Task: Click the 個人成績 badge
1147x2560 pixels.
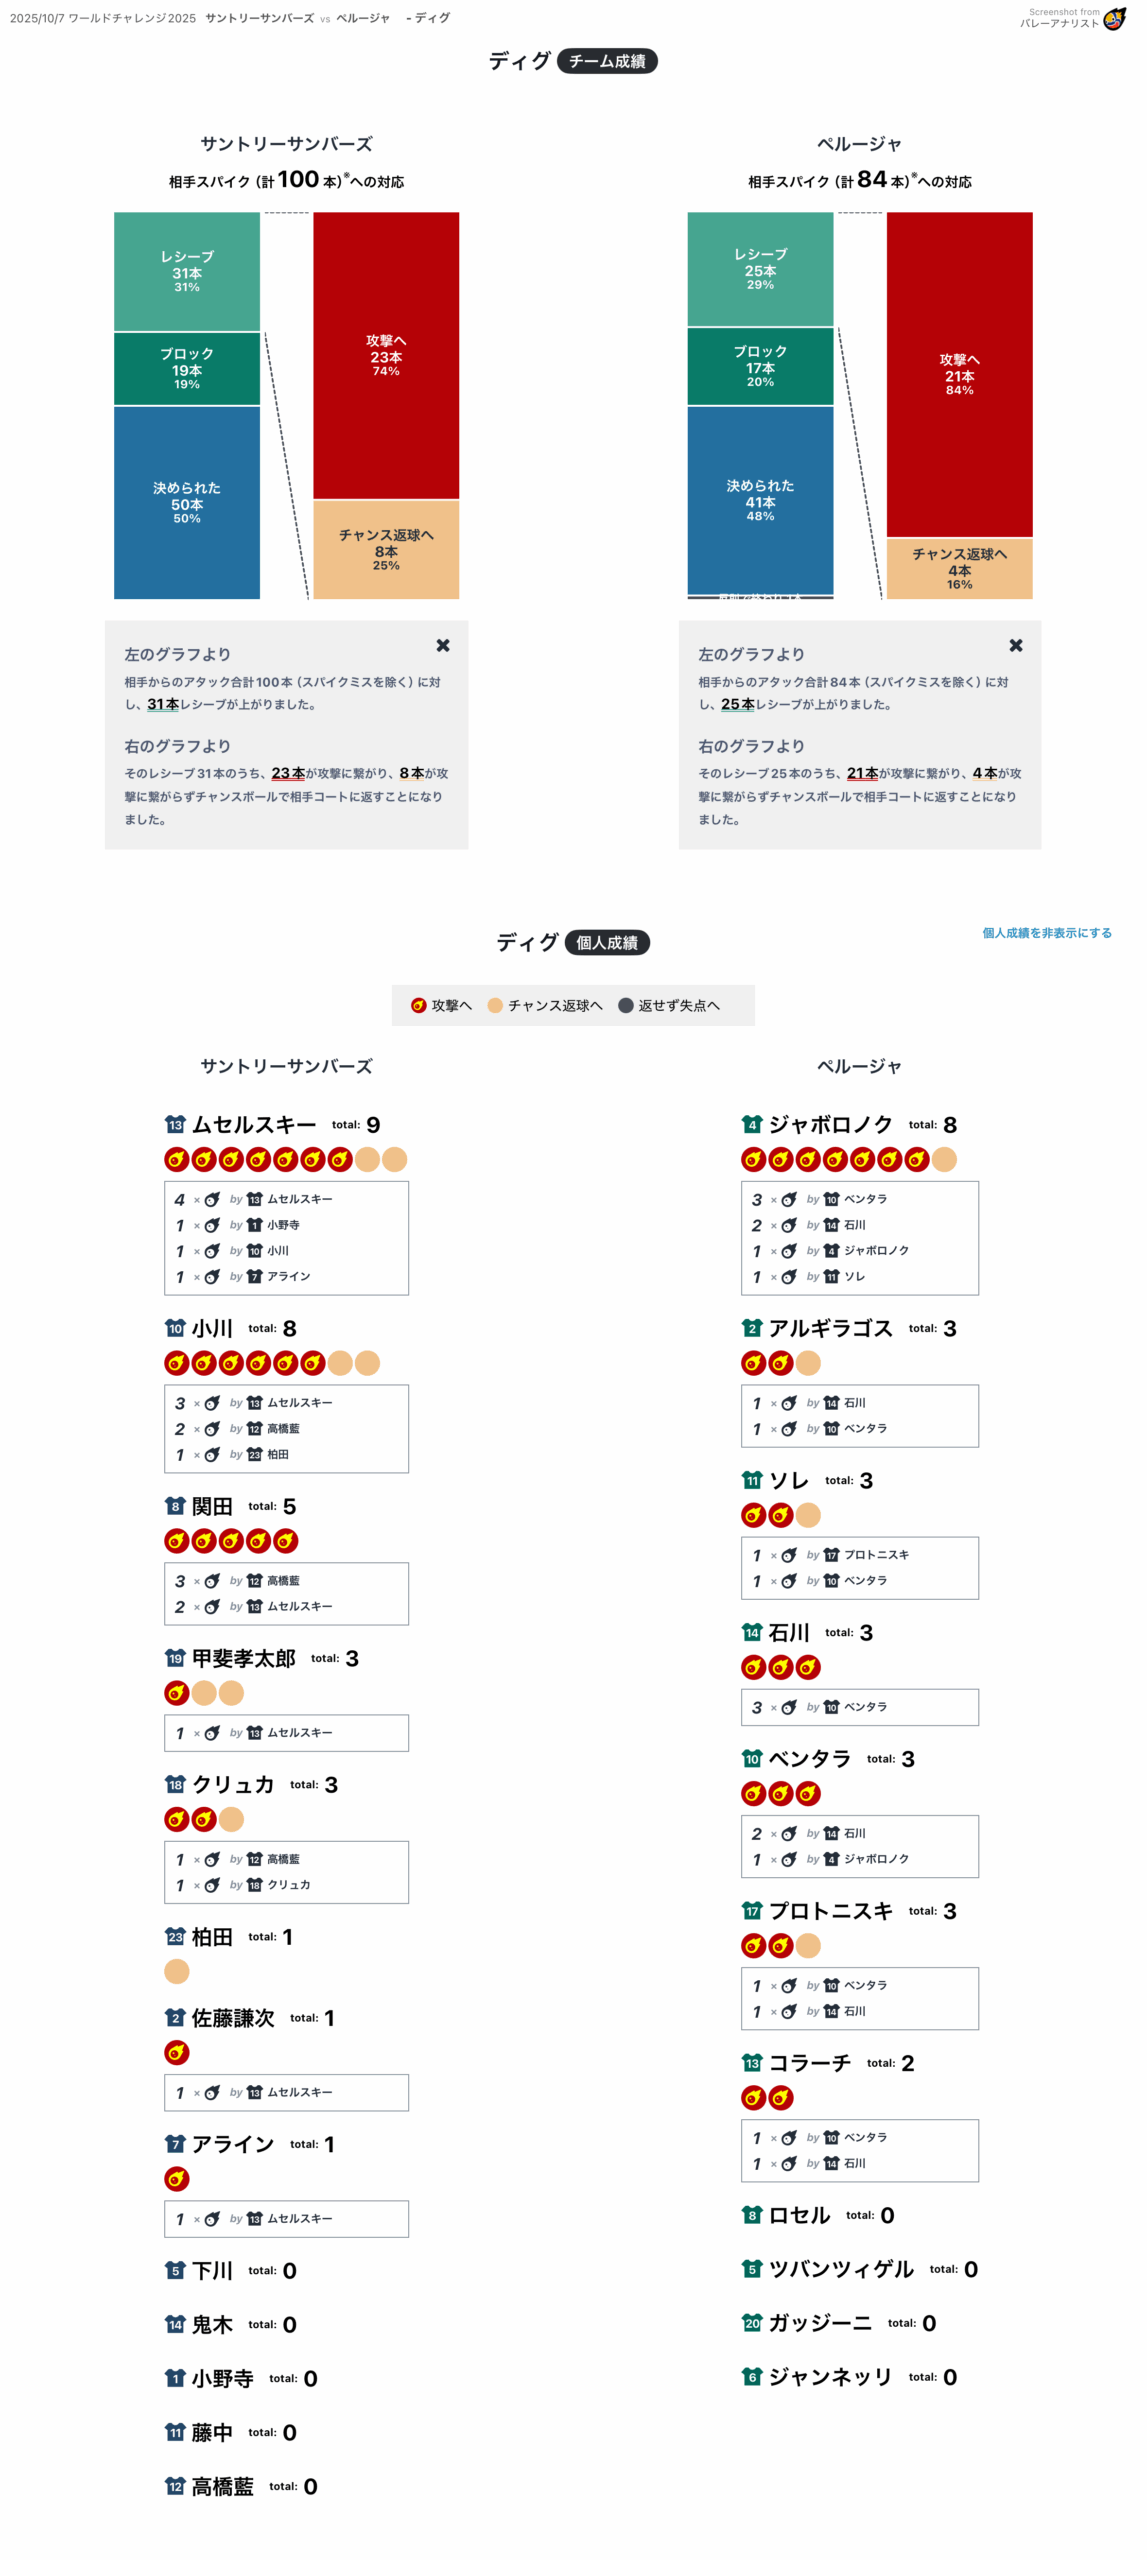Action: (x=607, y=942)
